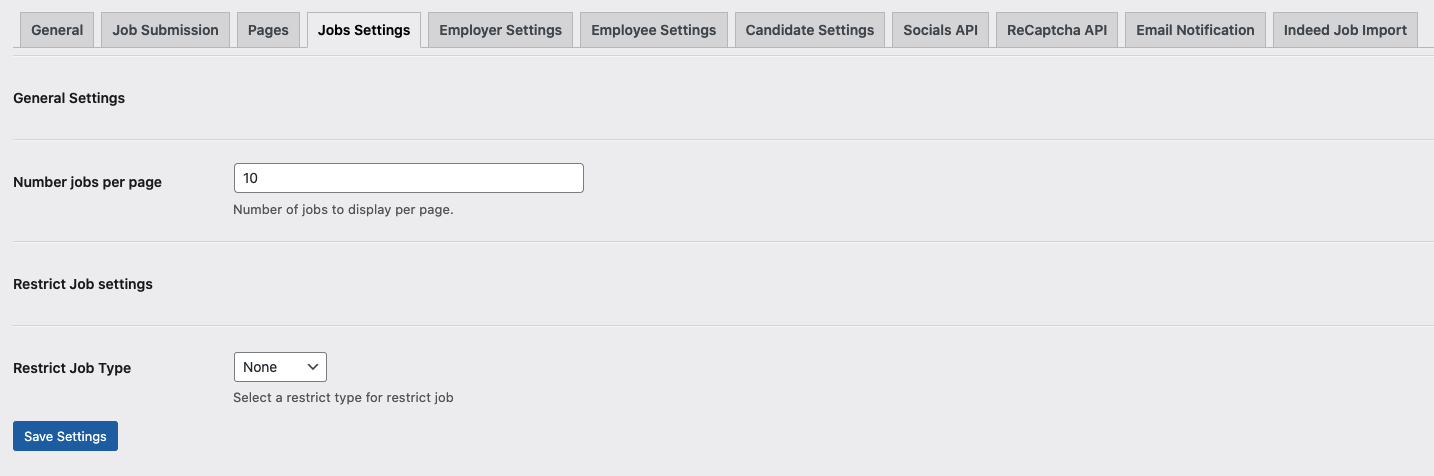1434x476 pixels.
Task: Open the Email Notification tab
Action: tap(1195, 30)
